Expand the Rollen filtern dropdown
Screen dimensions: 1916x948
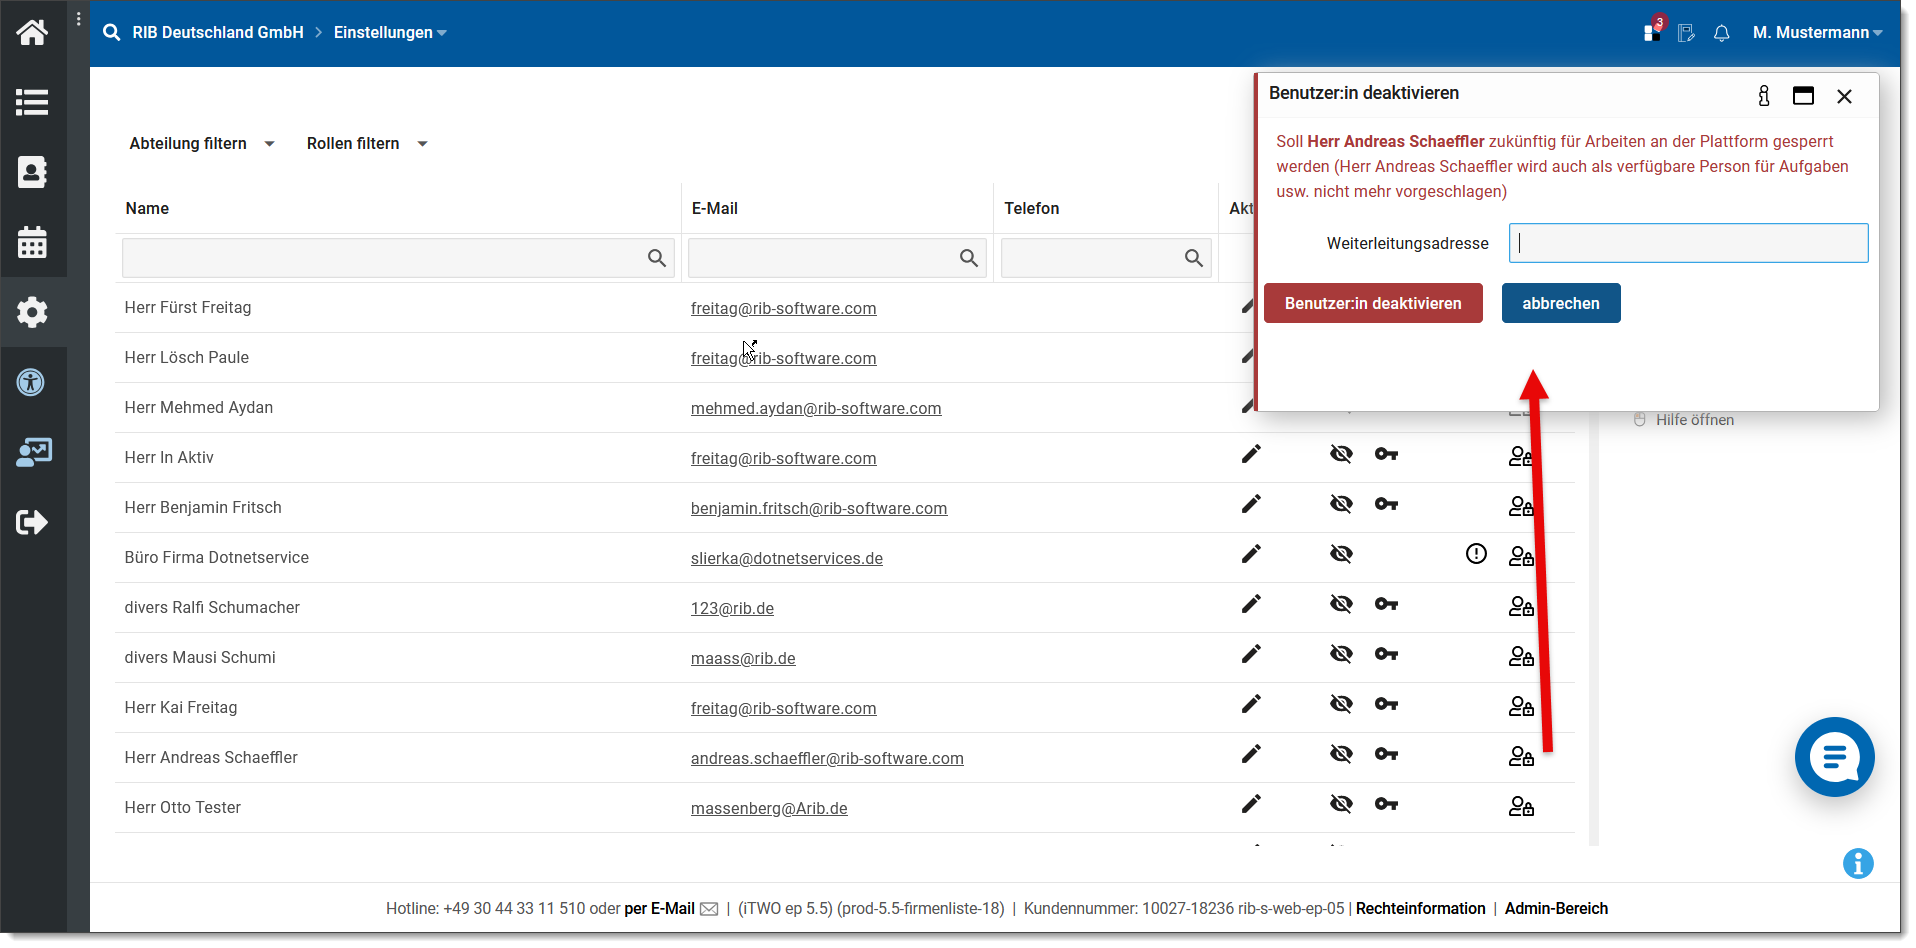pos(367,144)
